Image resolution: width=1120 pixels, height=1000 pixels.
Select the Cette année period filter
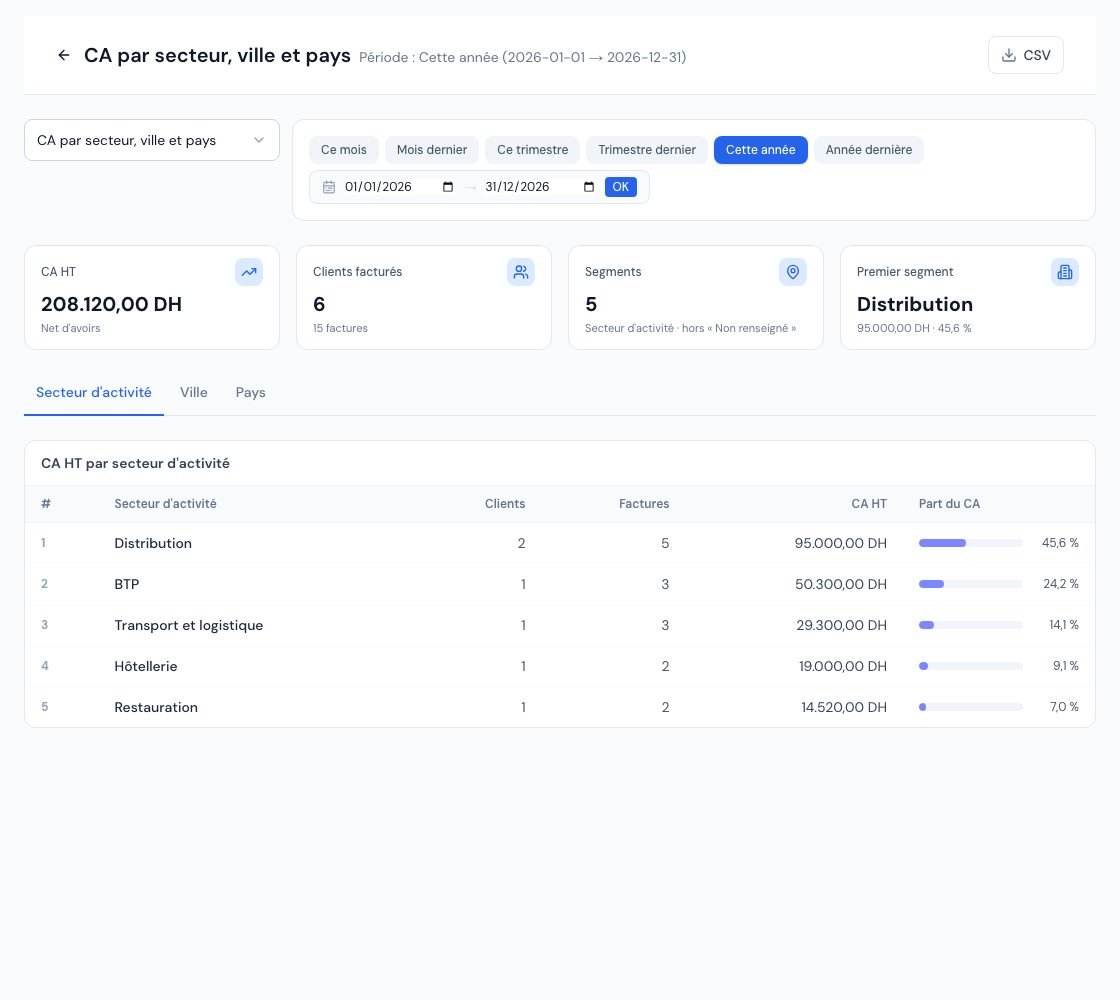(761, 150)
